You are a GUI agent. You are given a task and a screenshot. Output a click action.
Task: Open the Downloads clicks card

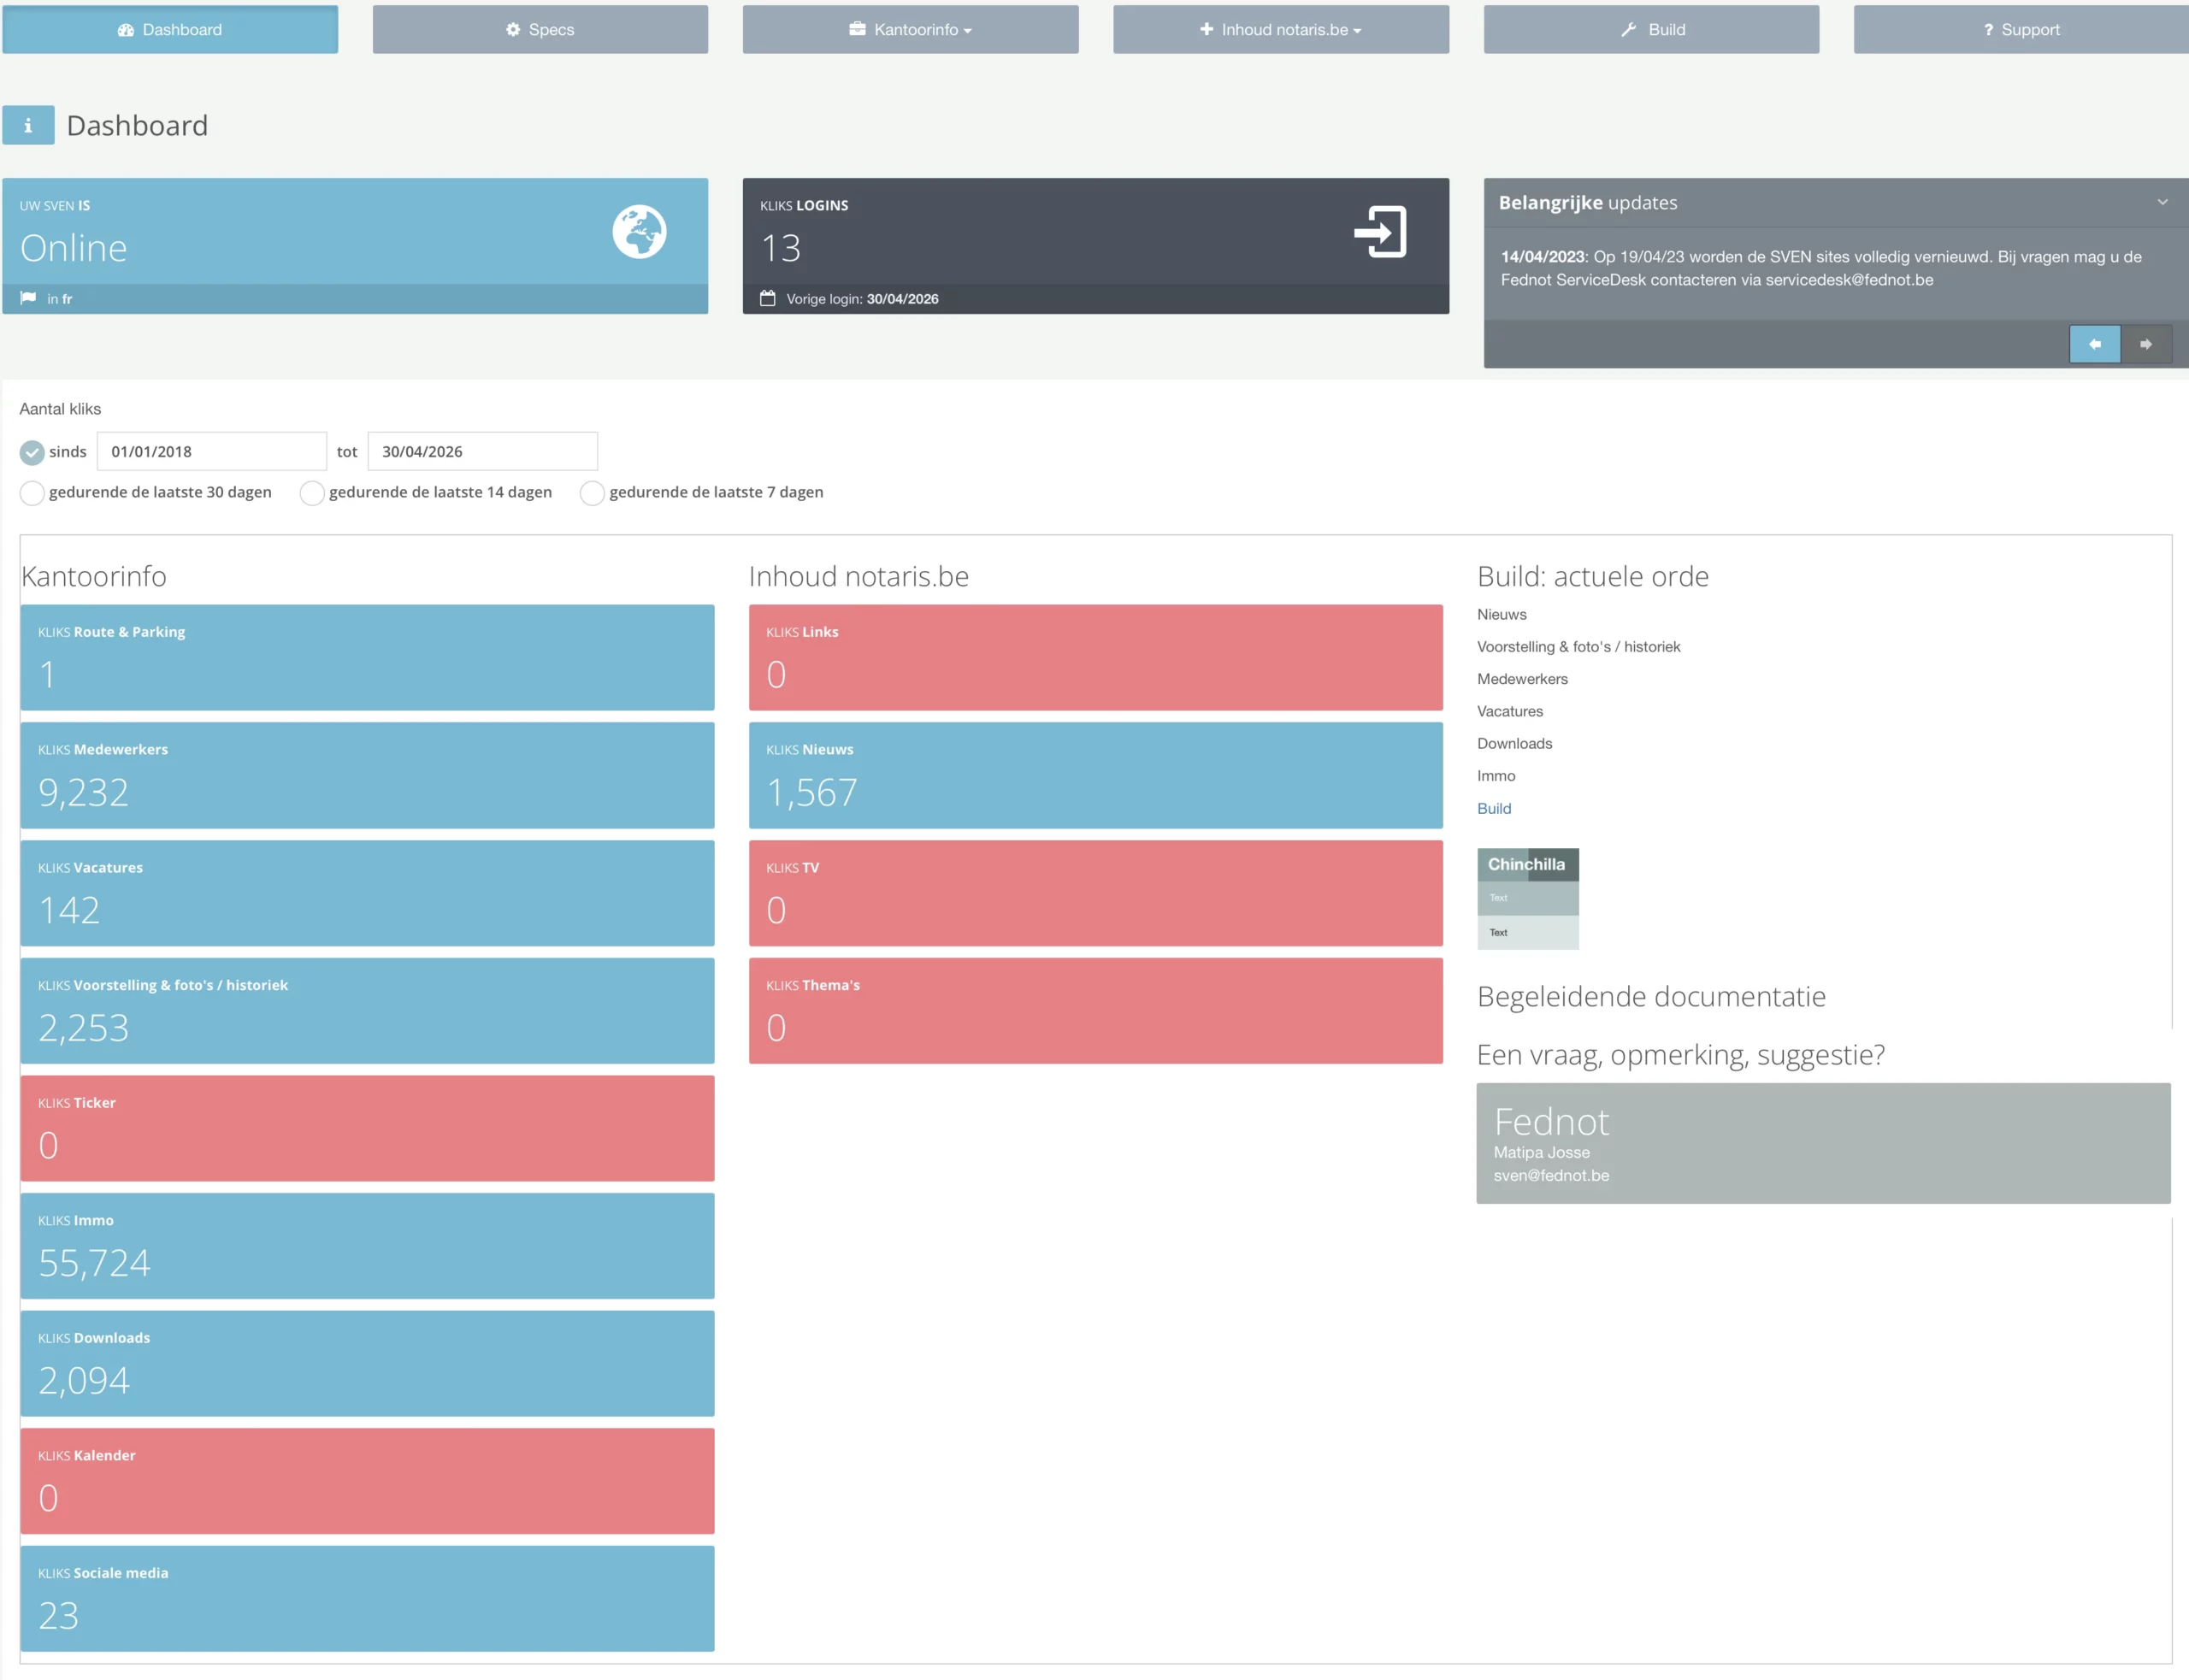click(367, 1363)
